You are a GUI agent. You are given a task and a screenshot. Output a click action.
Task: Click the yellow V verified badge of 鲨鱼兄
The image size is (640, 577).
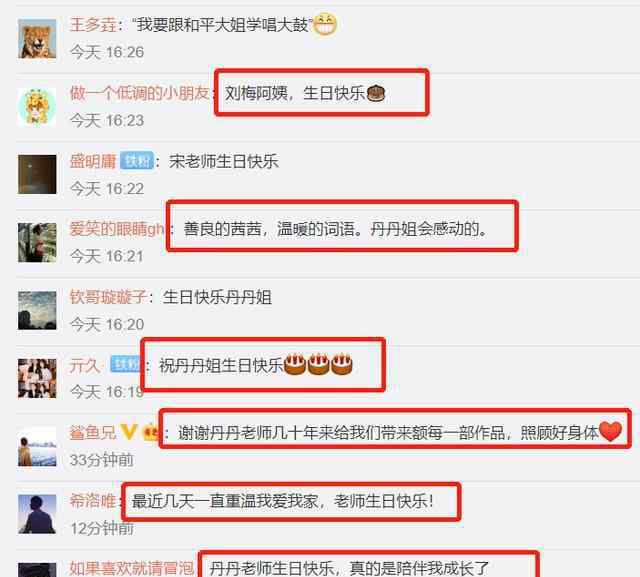[x=129, y=432]
